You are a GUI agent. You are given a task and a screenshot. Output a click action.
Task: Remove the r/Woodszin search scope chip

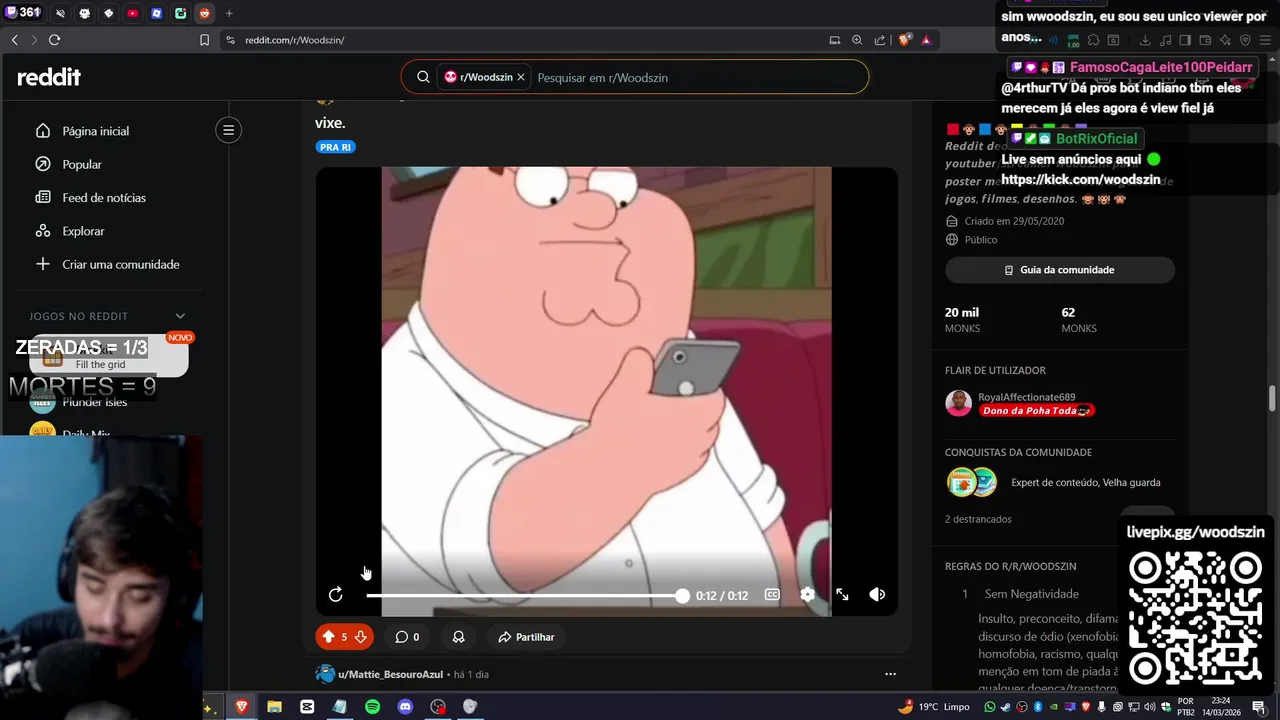tap(521, 77)
